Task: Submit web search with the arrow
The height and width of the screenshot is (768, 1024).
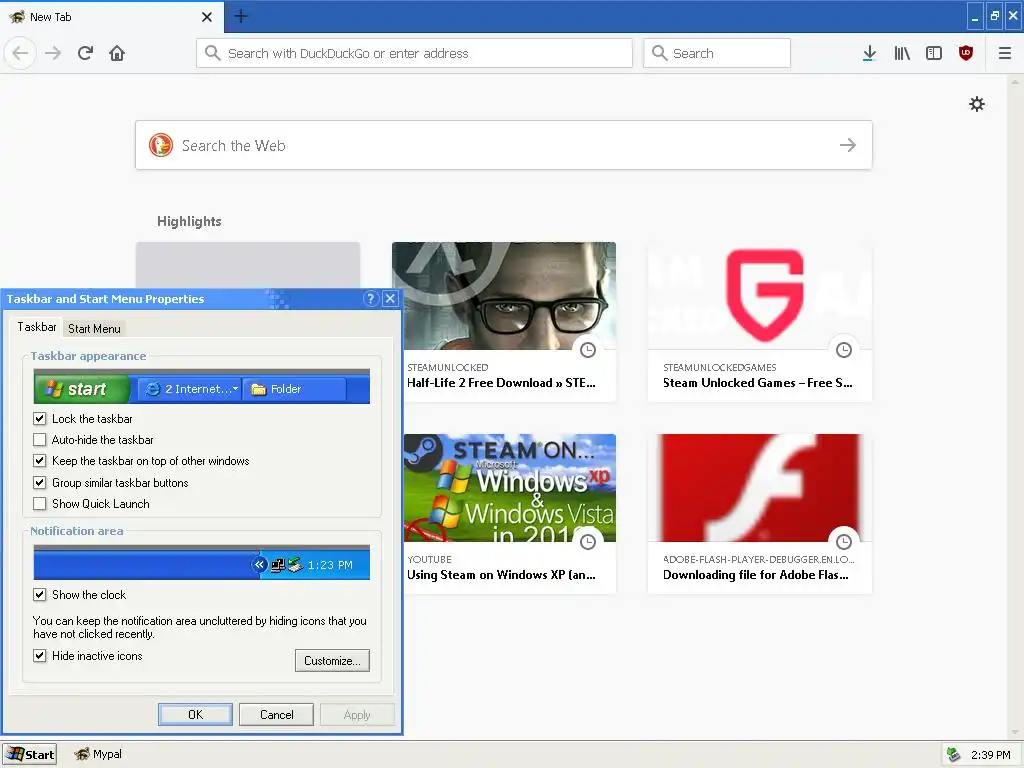Action: tap(848, 145)
